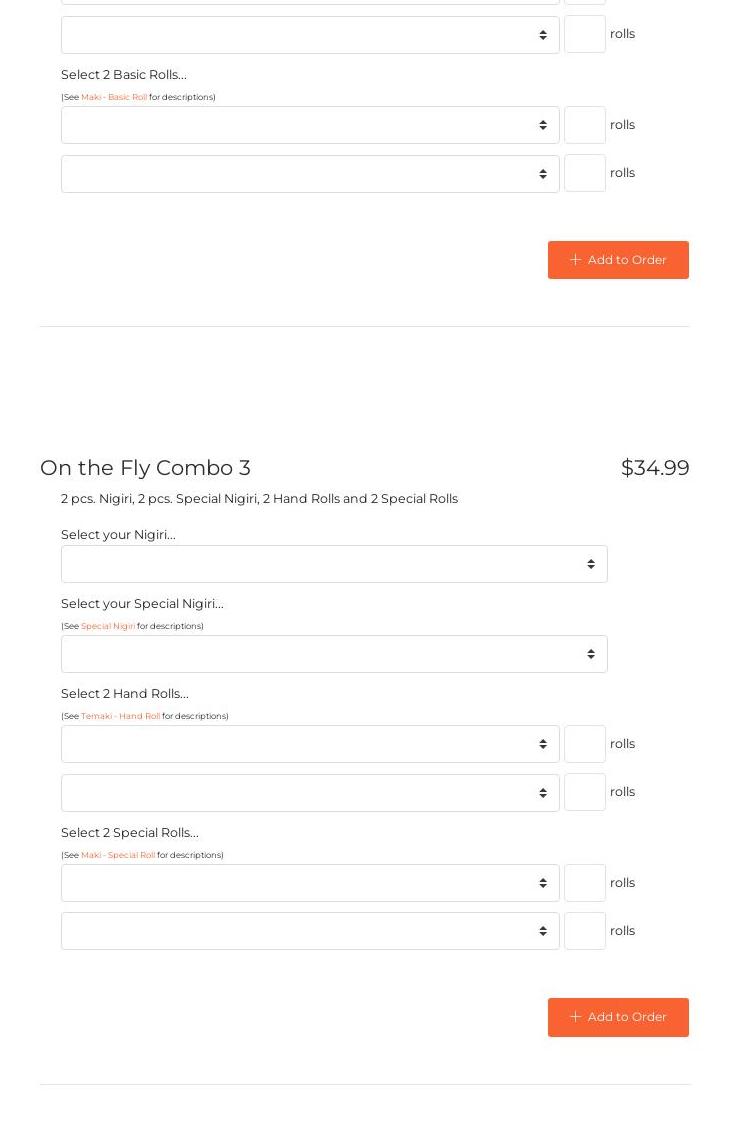Follow the Maki - Basic Roll link
The image size is (730, 1139).
[x=114, y=97]
